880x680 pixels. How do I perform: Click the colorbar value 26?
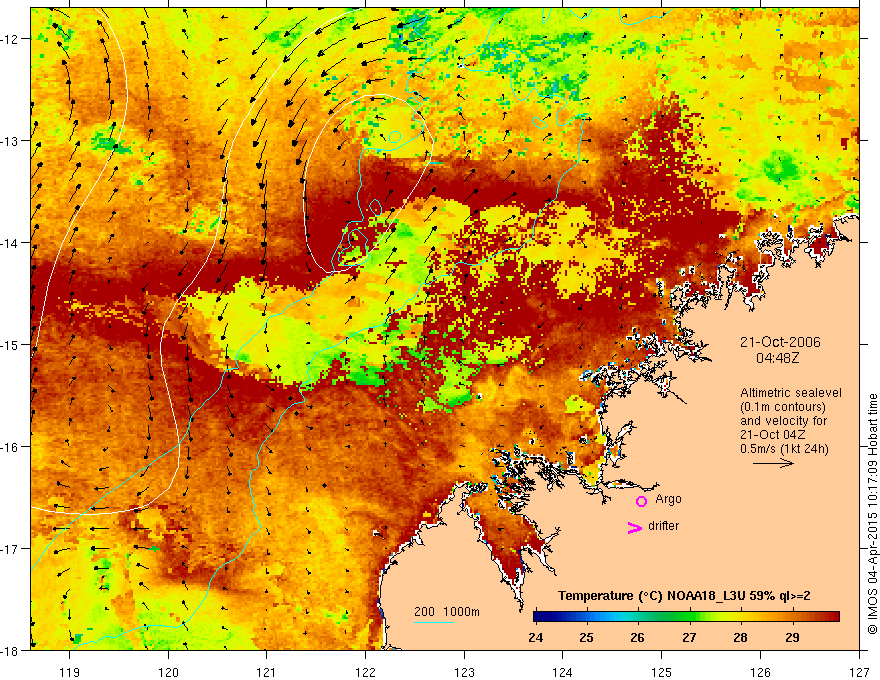click(638, 638)
